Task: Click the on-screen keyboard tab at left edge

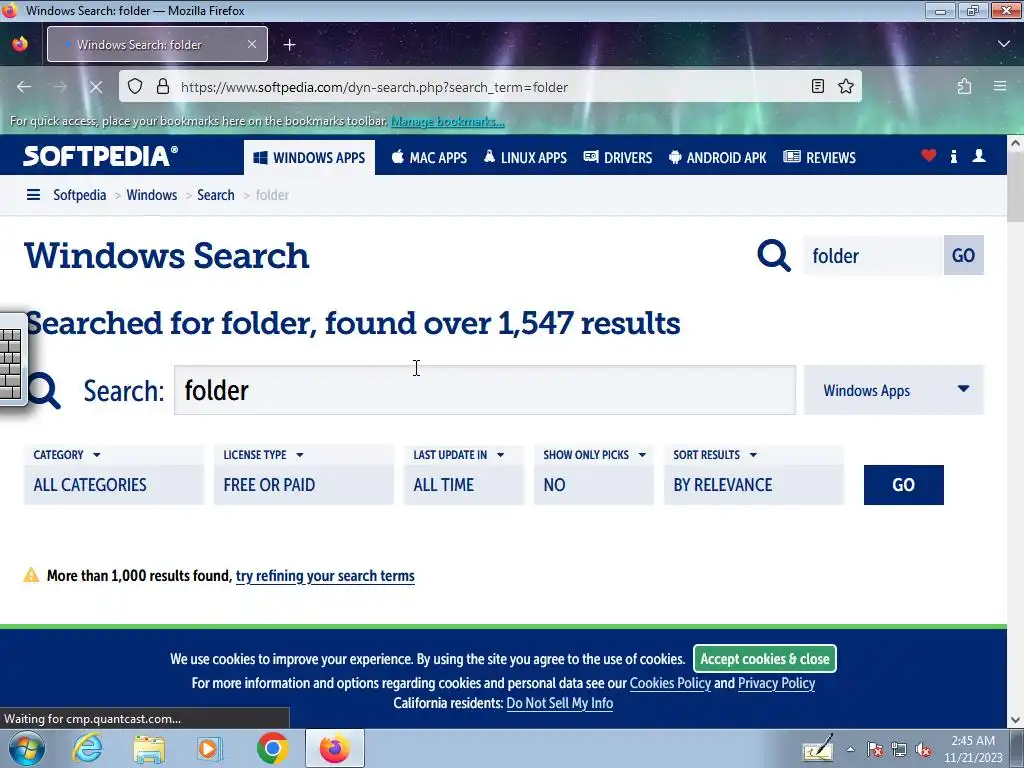Action: click(12, 359)
